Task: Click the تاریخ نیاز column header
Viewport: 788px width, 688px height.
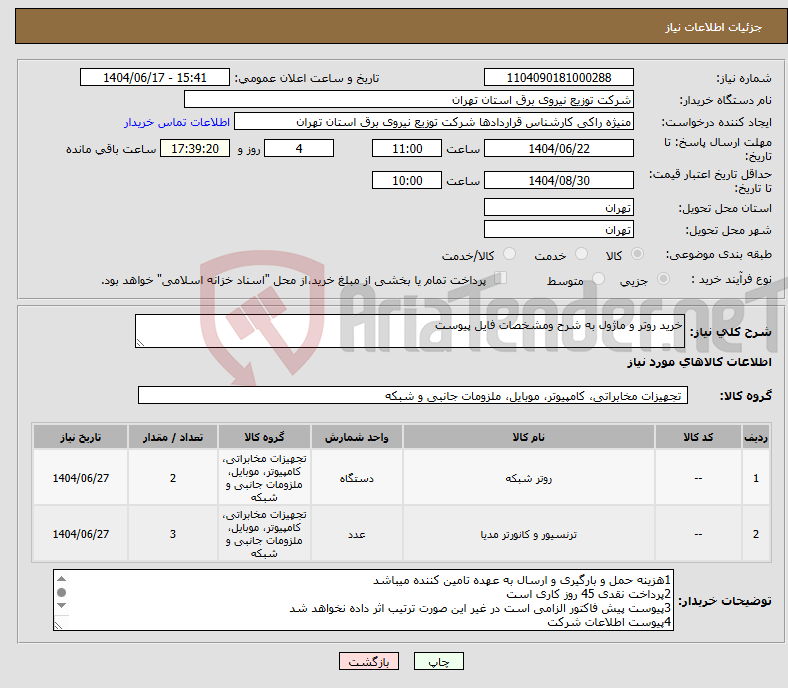Action: point(80,437)
